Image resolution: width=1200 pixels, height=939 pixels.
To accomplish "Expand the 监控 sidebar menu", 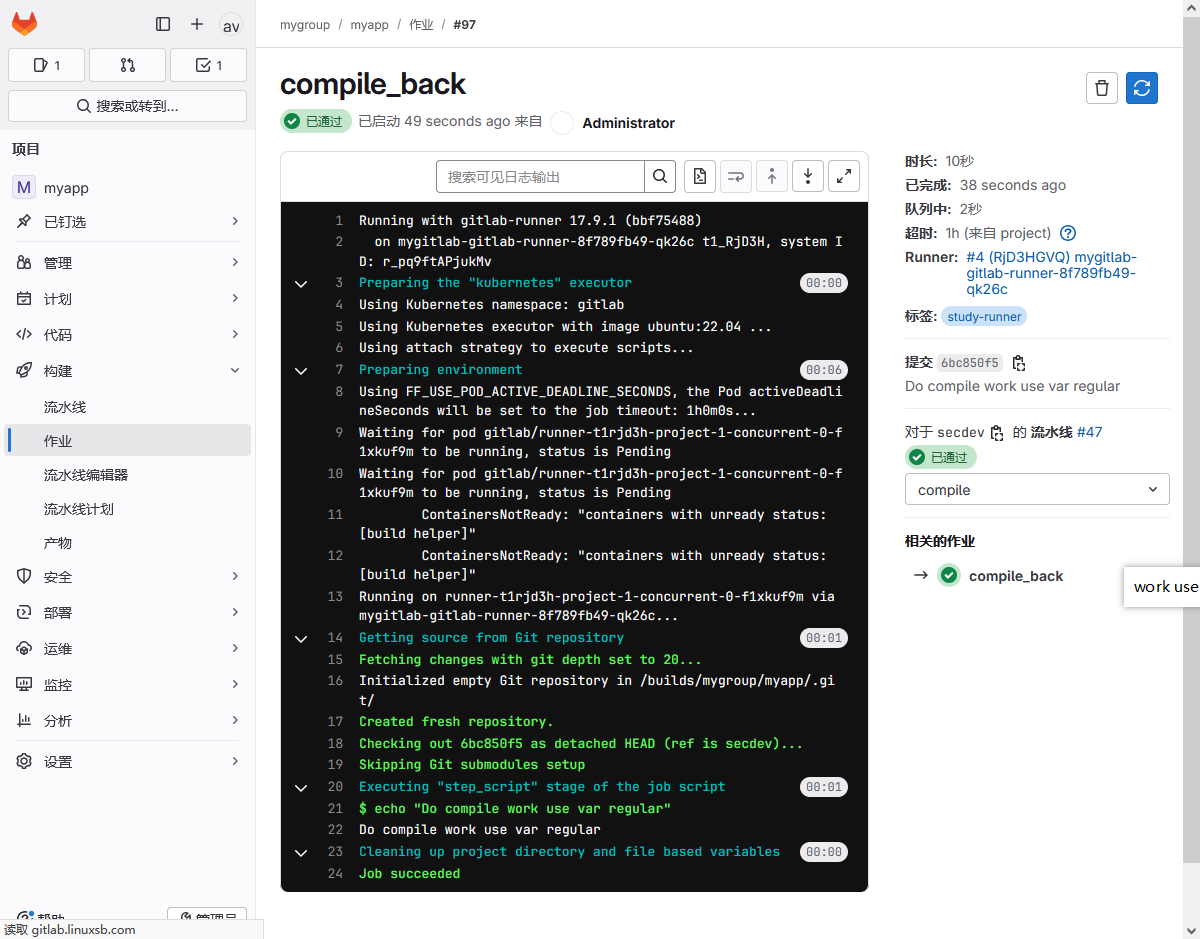I will [127, 685].
